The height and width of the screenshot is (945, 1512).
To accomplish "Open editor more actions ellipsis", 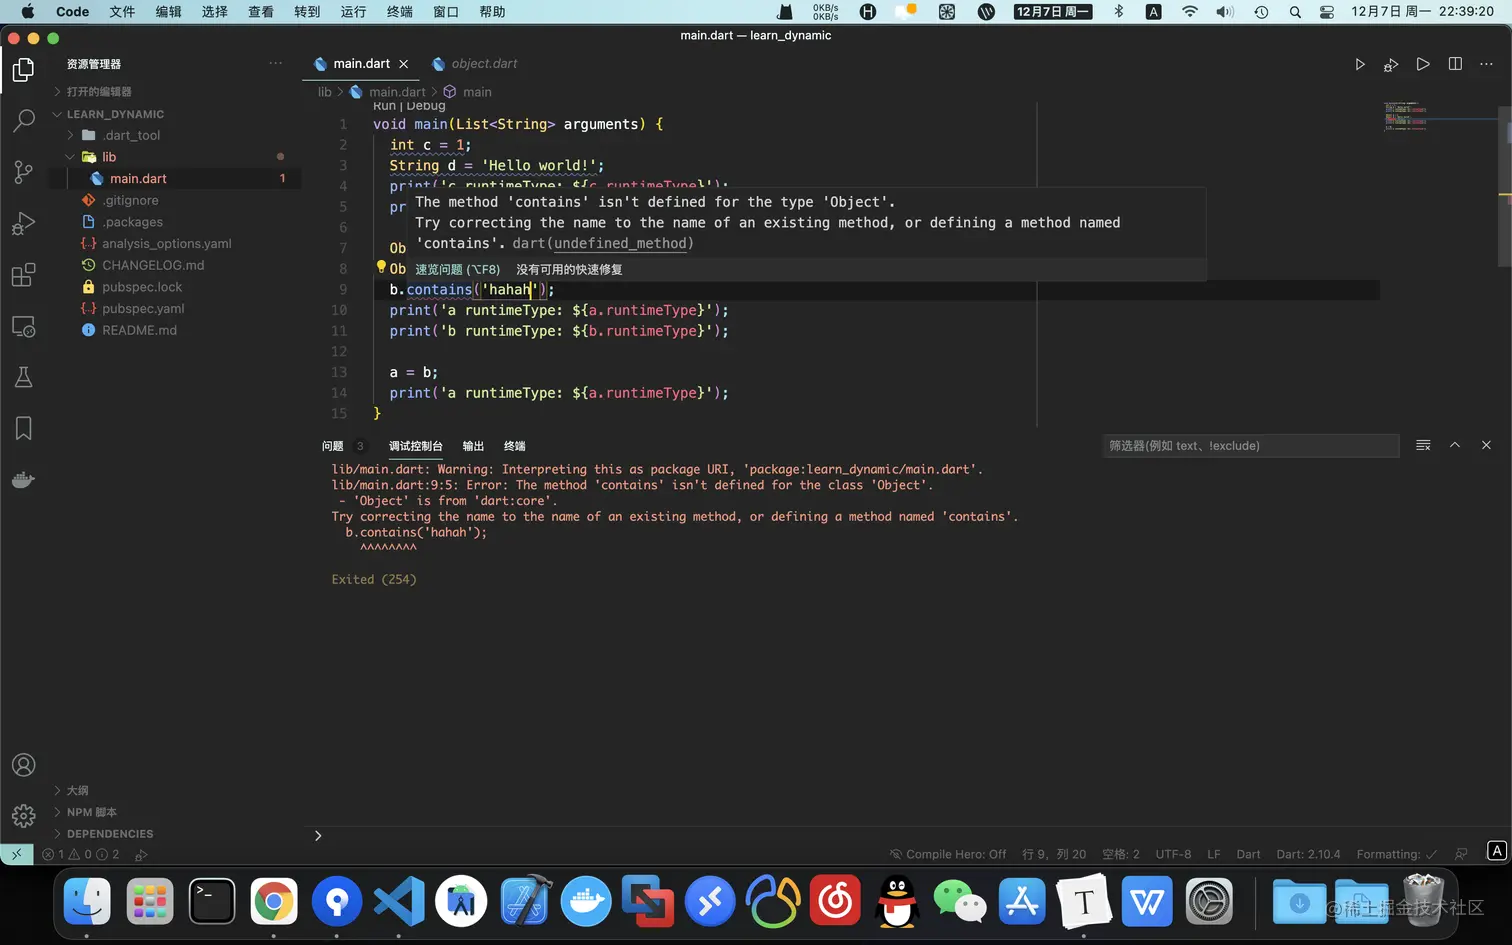I will tap(1486, 64).
